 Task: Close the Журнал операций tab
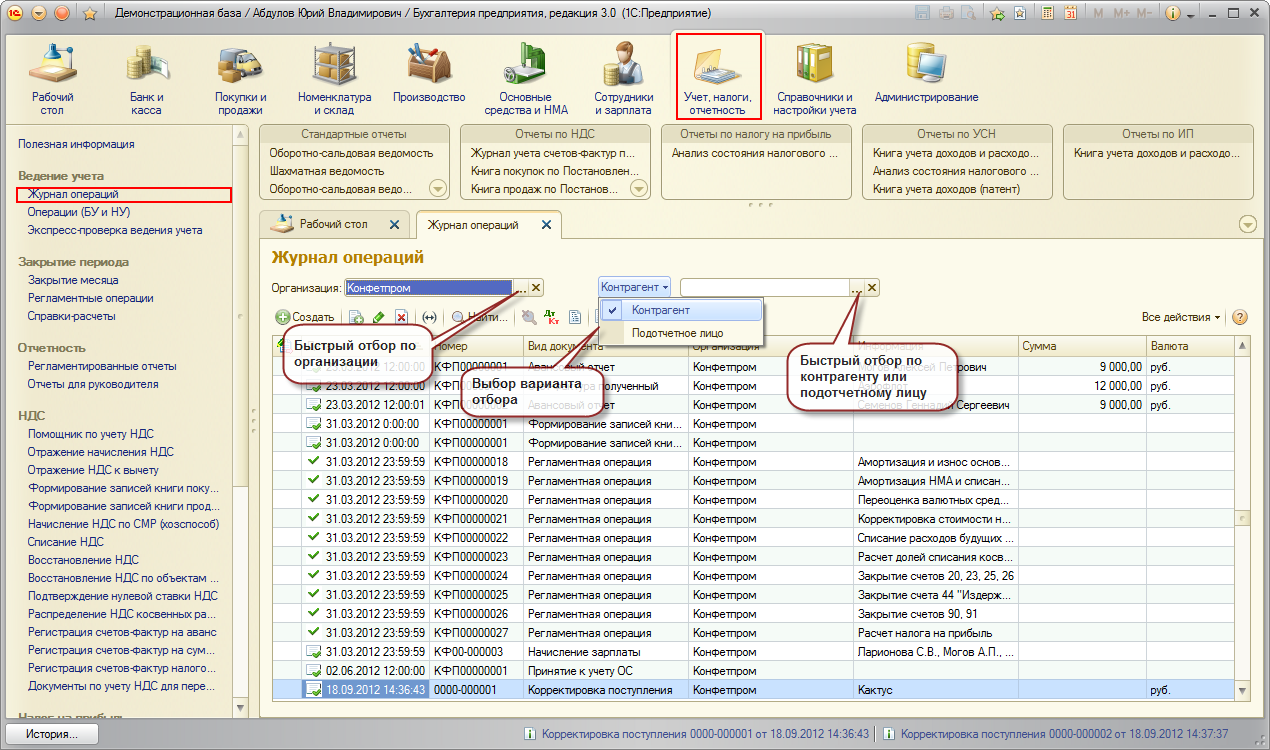[x=546, y=225]
